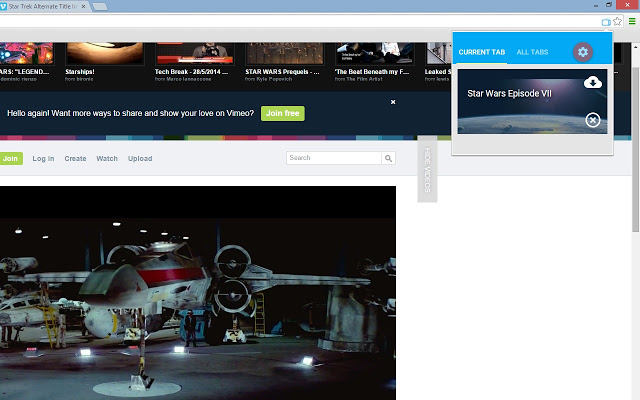Click the Upload link
This screenshot has height=400, width=640.
pos(140,158)
